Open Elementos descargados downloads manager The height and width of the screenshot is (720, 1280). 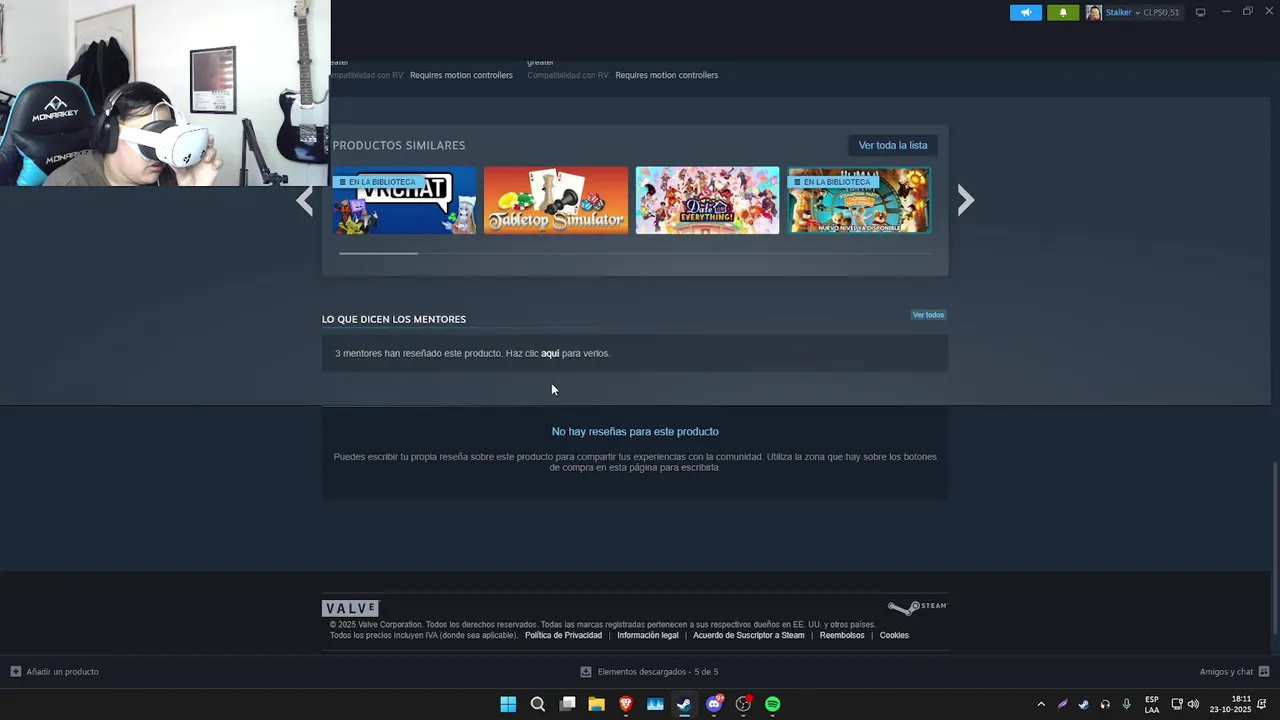coord(658,672)
